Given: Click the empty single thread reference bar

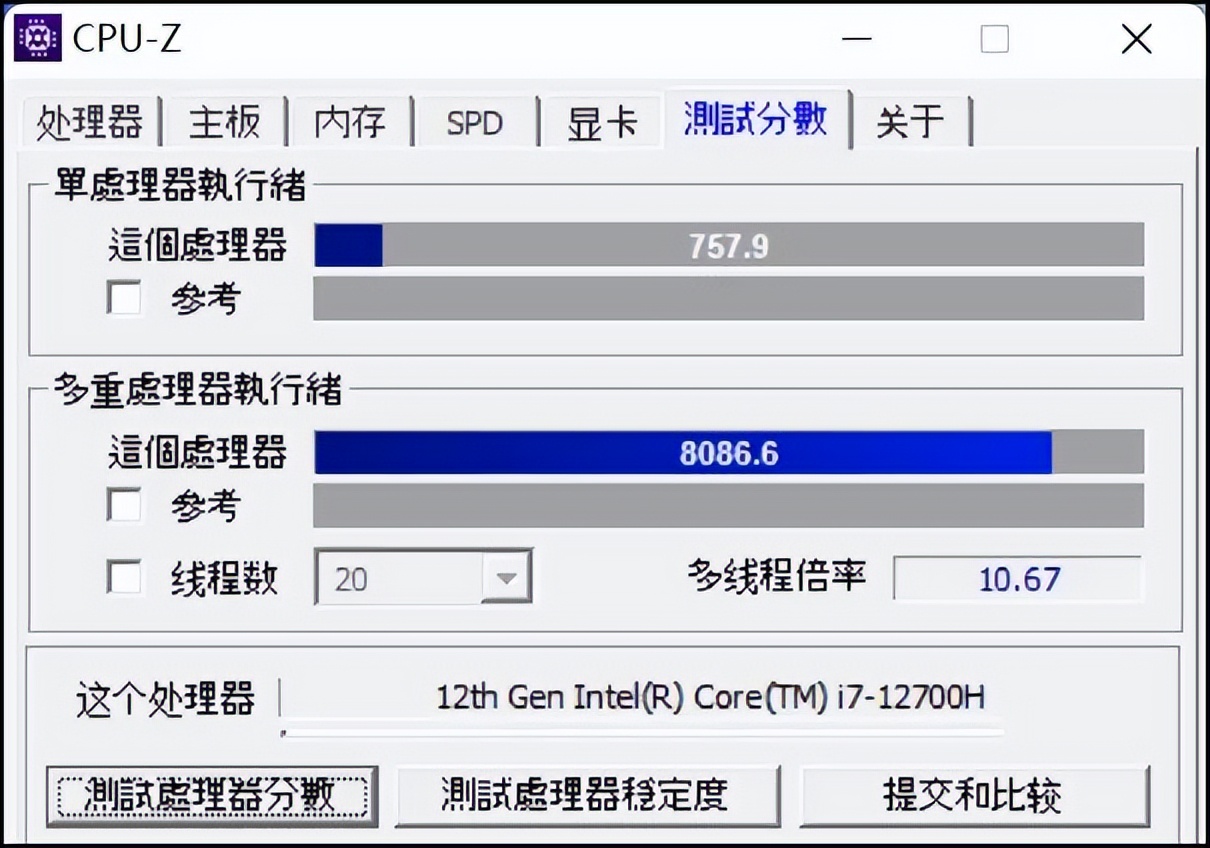Looking at the screenshot, I should pyautogui.click(x=729, y=298).
